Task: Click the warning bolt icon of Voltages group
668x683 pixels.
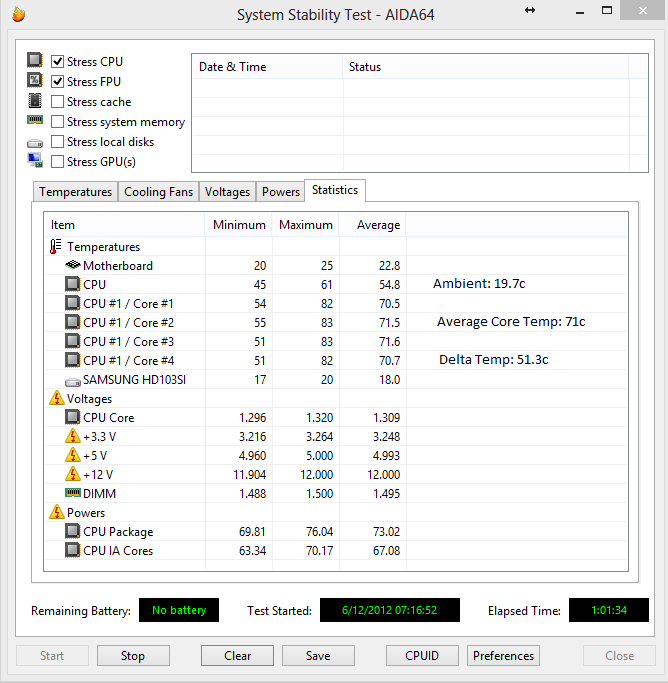Action: (x=57, y=398)
